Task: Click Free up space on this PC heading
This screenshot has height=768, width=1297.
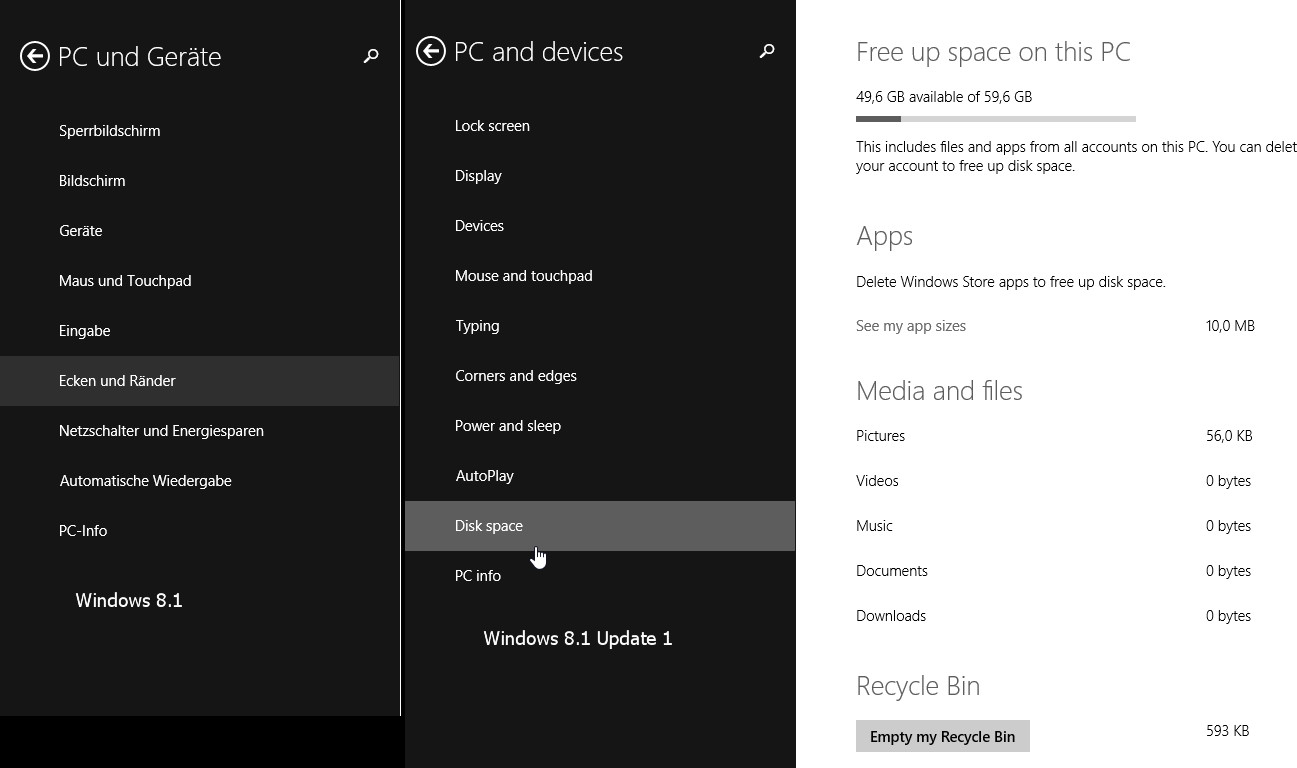Action: [993, 52]
